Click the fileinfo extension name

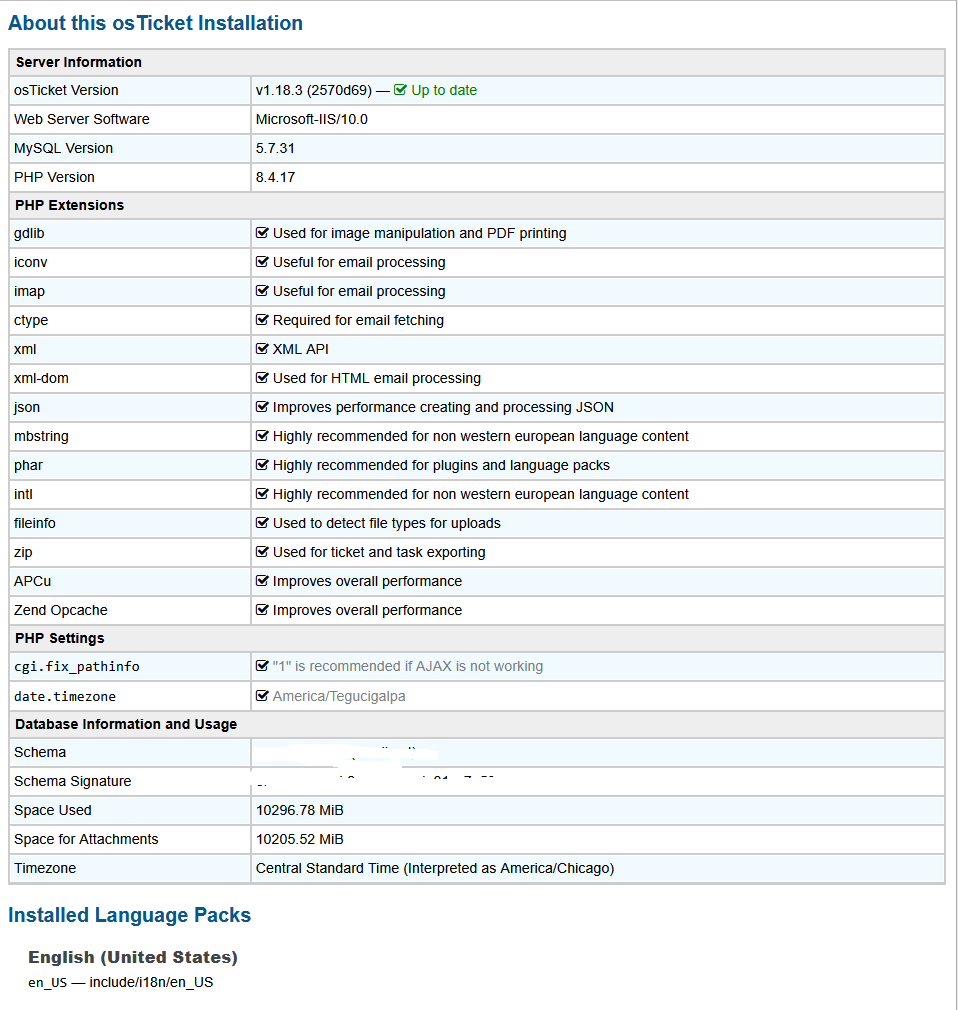coord(35,523)
